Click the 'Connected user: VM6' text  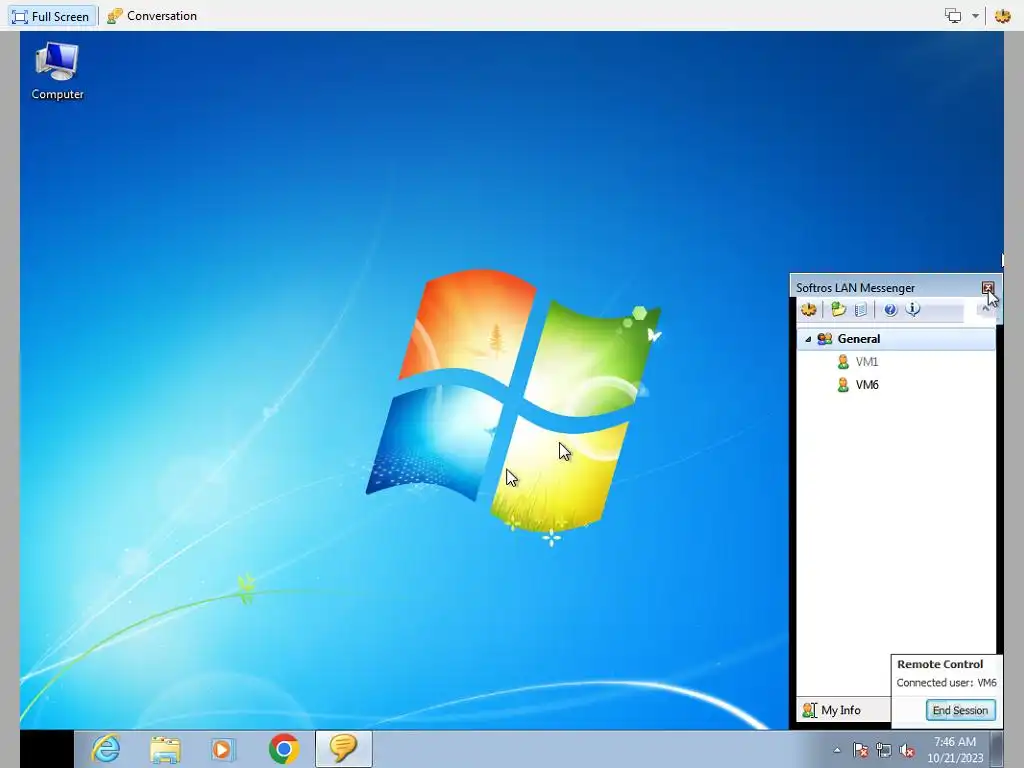946,682
